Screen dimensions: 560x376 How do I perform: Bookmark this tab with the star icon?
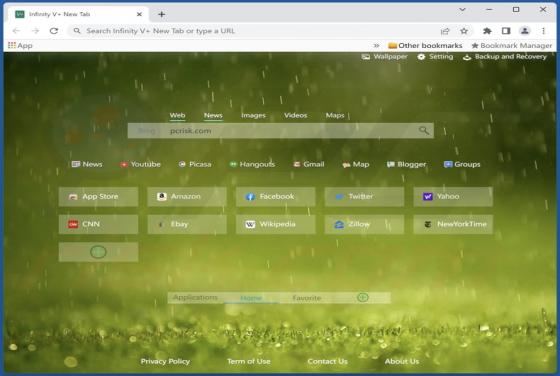[x=464, y=31]
